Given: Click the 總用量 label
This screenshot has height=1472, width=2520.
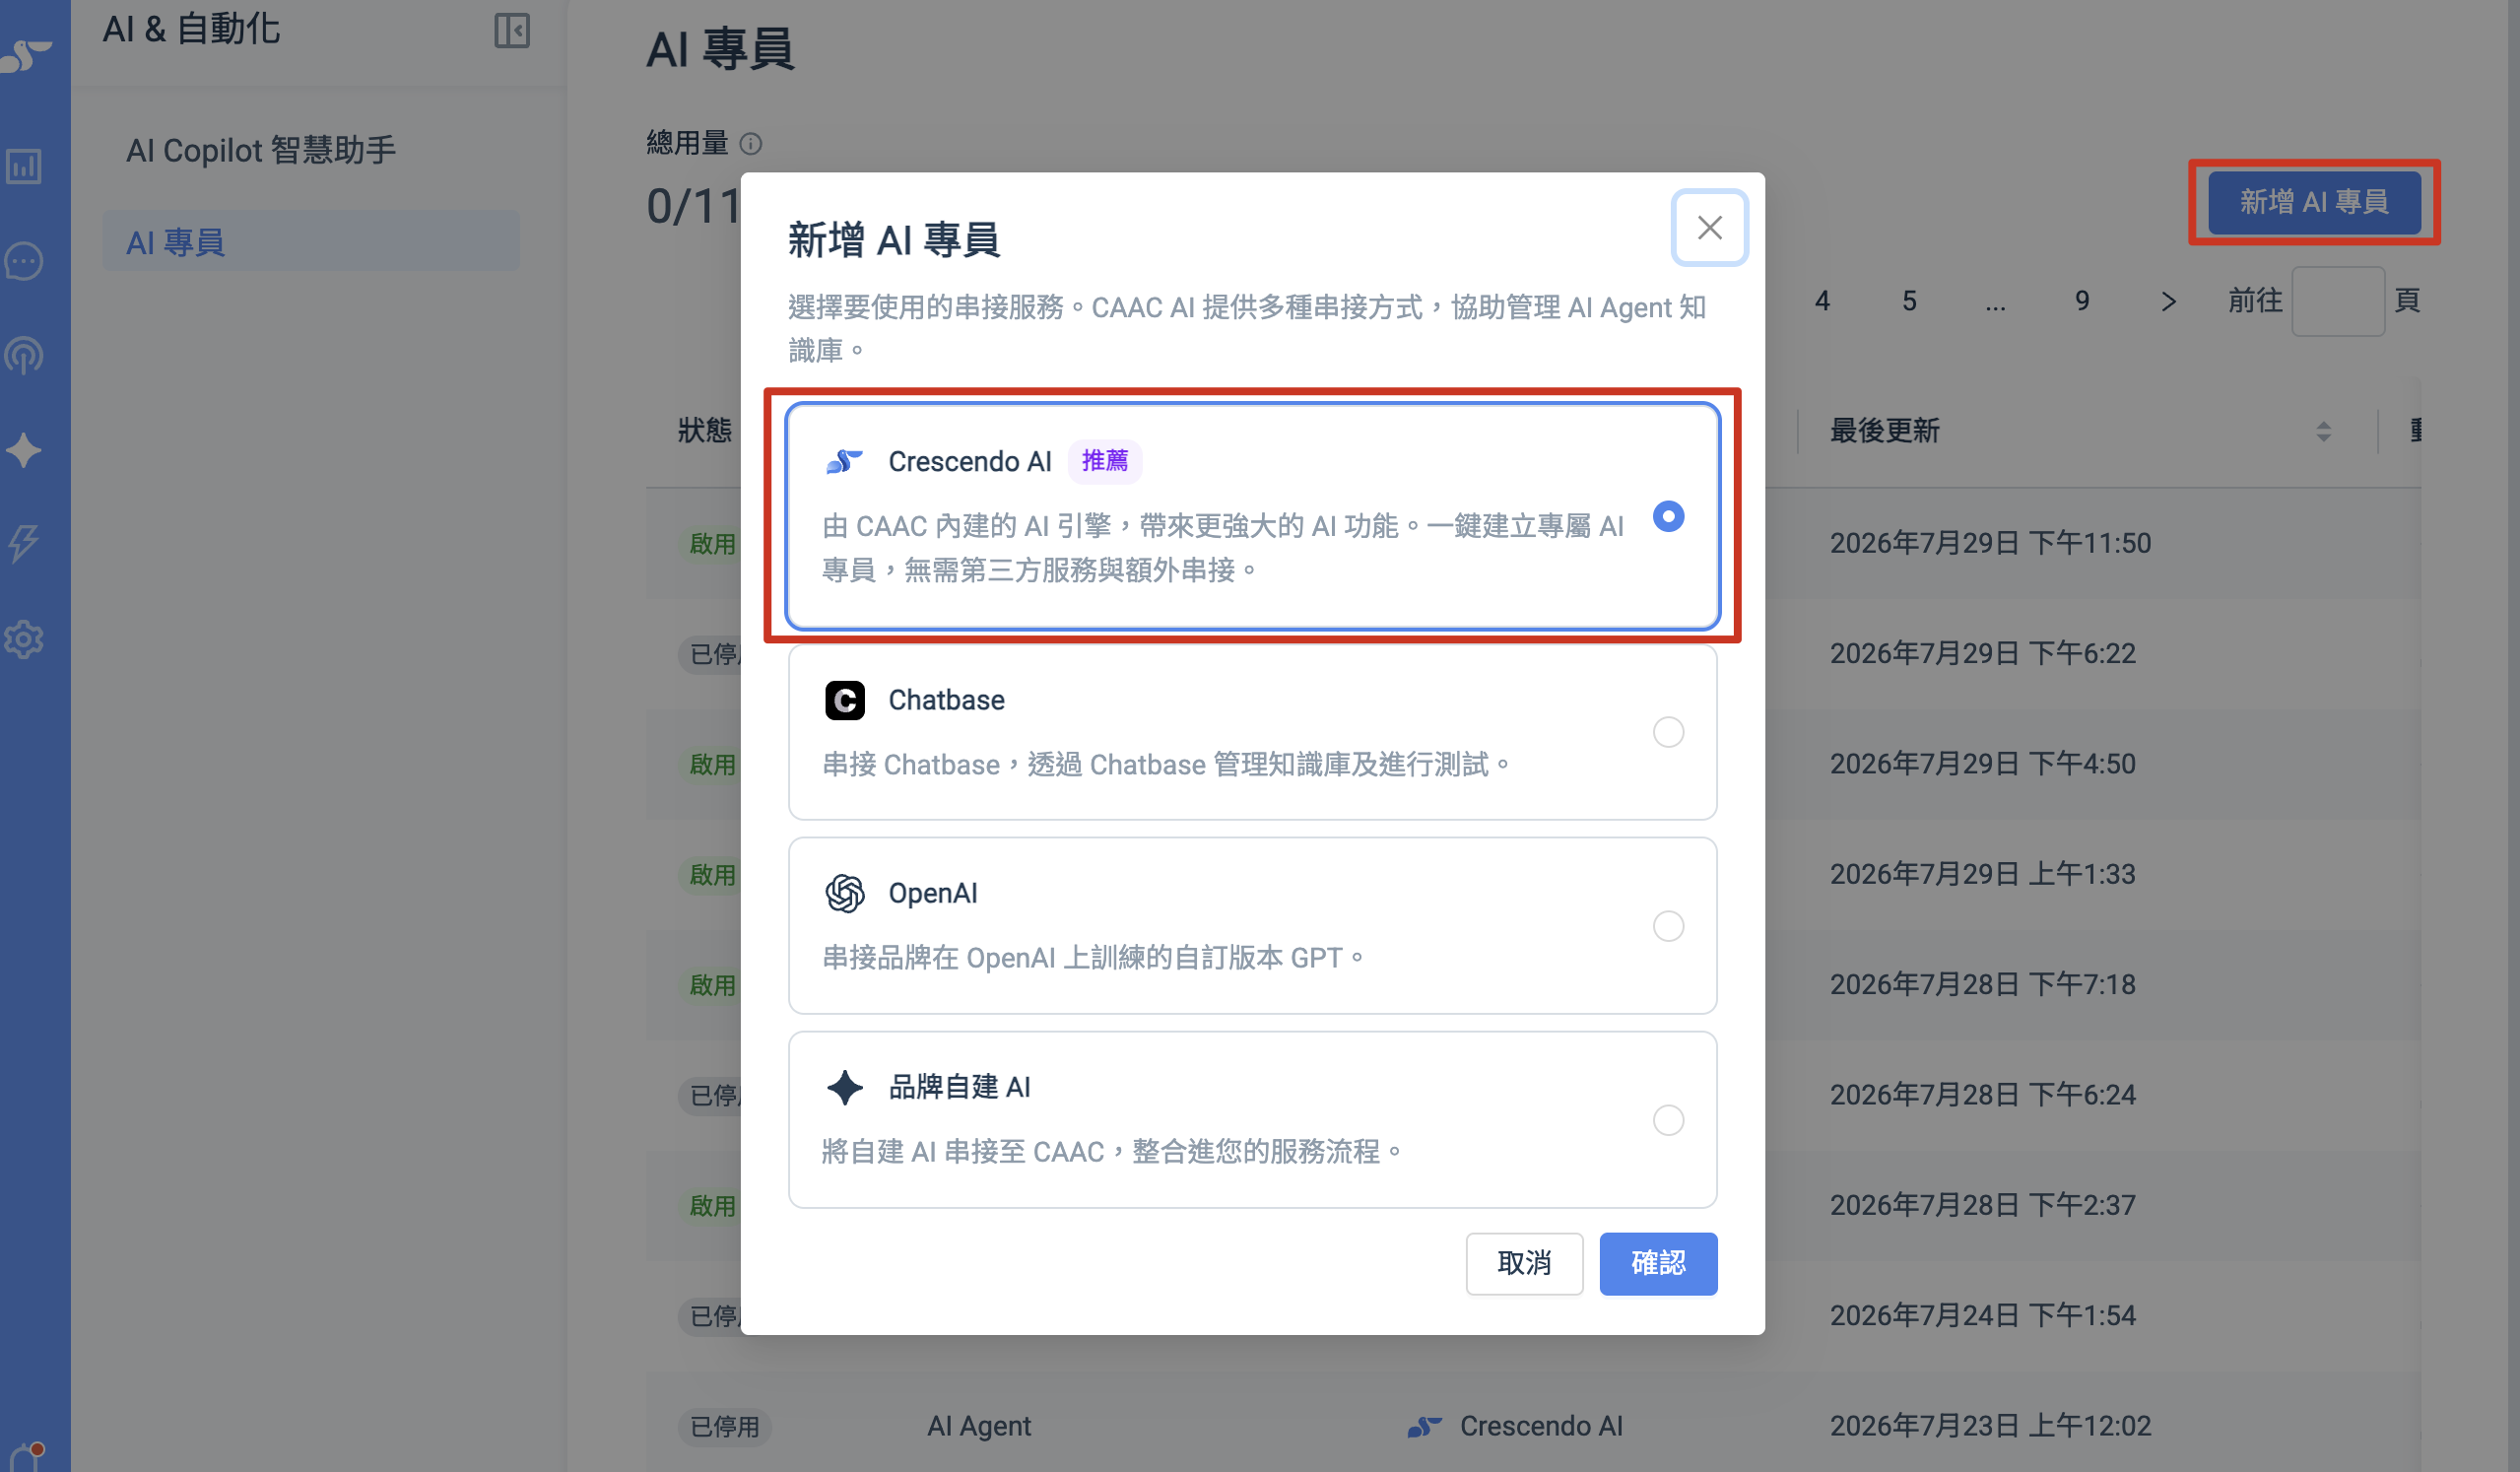Looking at the screenshot, I should pos(687,143).
